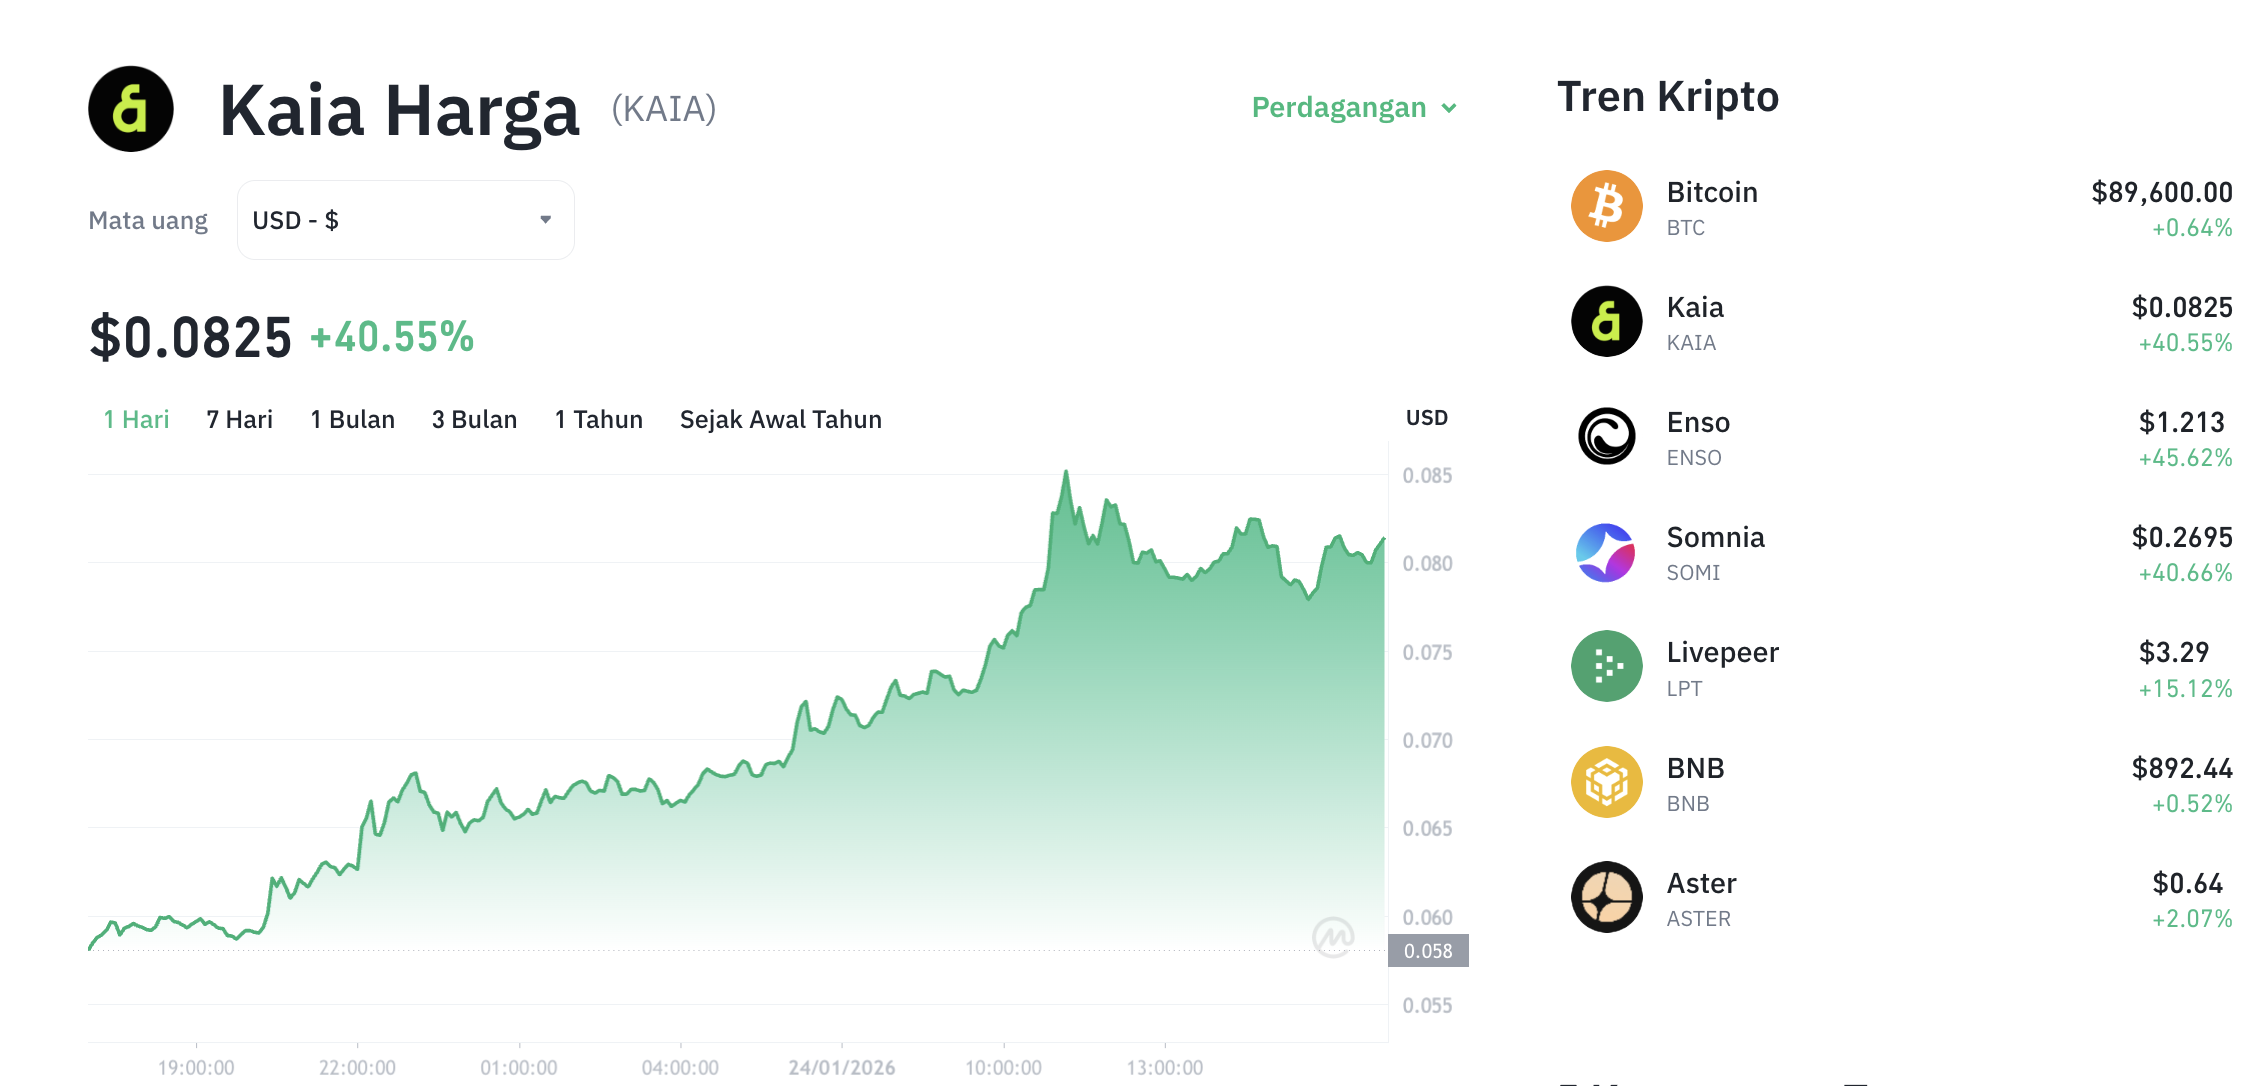2250x1086 pixels.
Task: Click the highlighted 0.058 price marker
Action: coord(1429,951)
